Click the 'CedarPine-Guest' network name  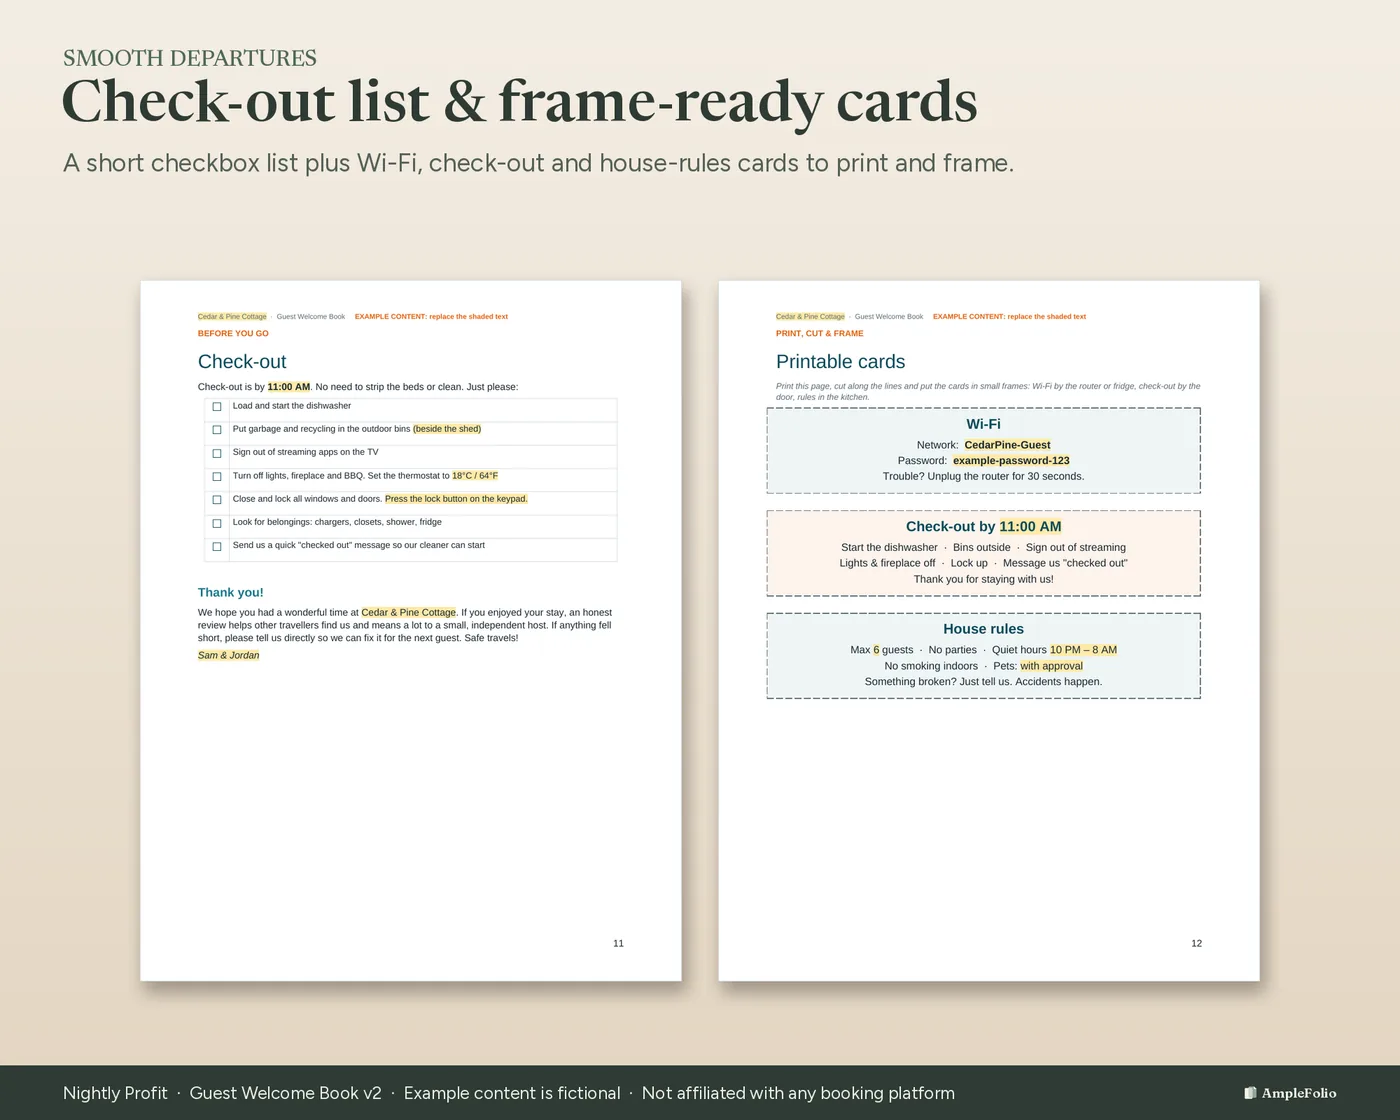coord(1007,445)
